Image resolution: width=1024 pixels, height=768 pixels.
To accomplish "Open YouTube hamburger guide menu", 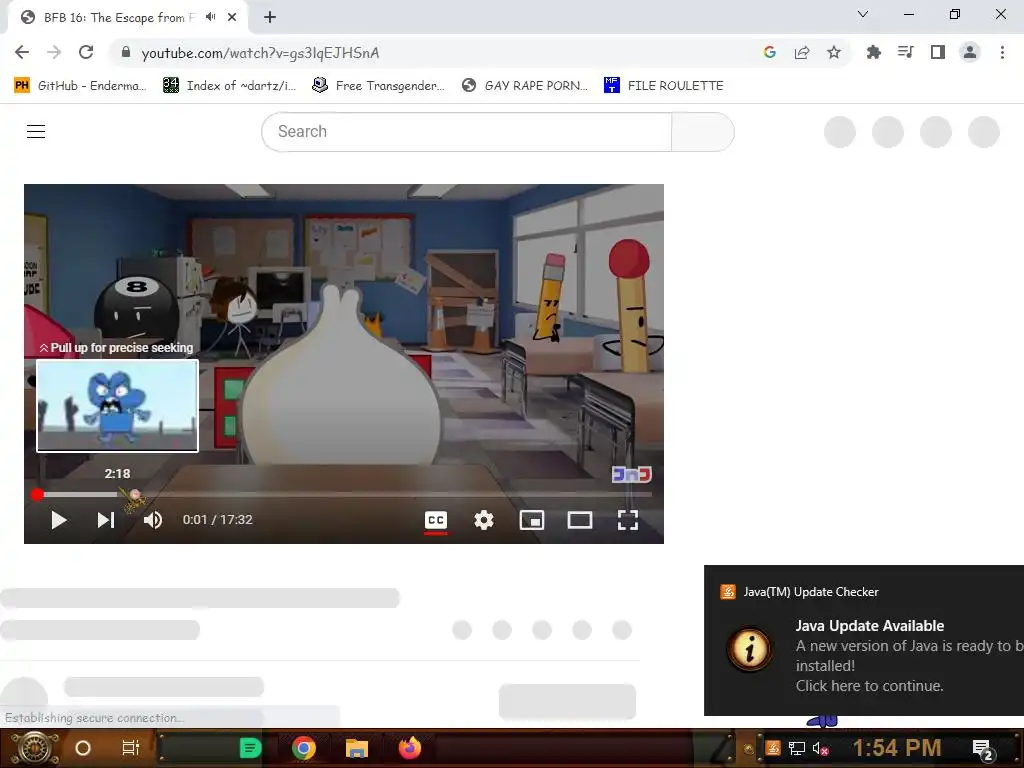I will click(36, 131).
